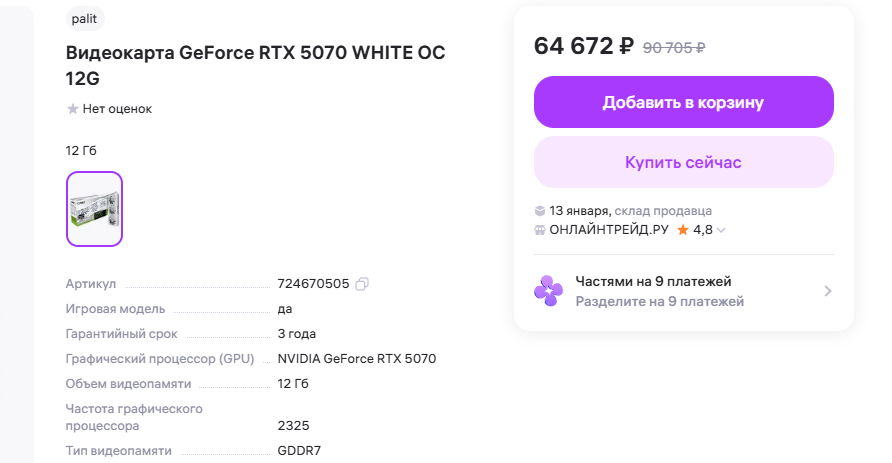This screenshot has height=463, width=892.
Task: Click the NVIDIA GeForce RTX 5070 GPU value
Action: pos(356,359)
